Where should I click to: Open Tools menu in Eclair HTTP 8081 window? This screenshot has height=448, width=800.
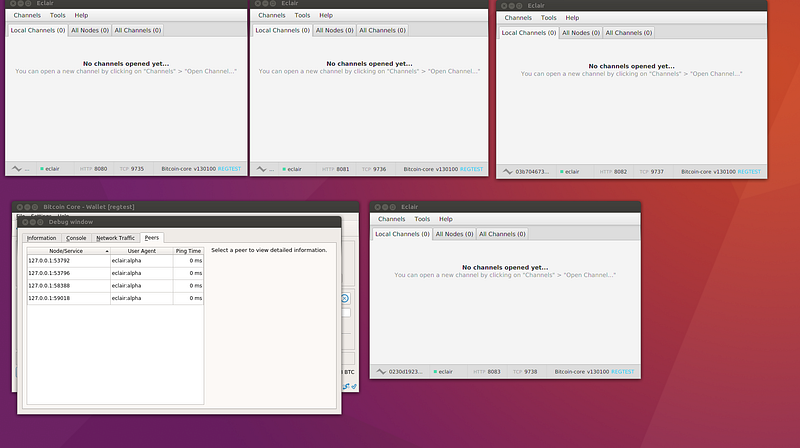[302, 15]
